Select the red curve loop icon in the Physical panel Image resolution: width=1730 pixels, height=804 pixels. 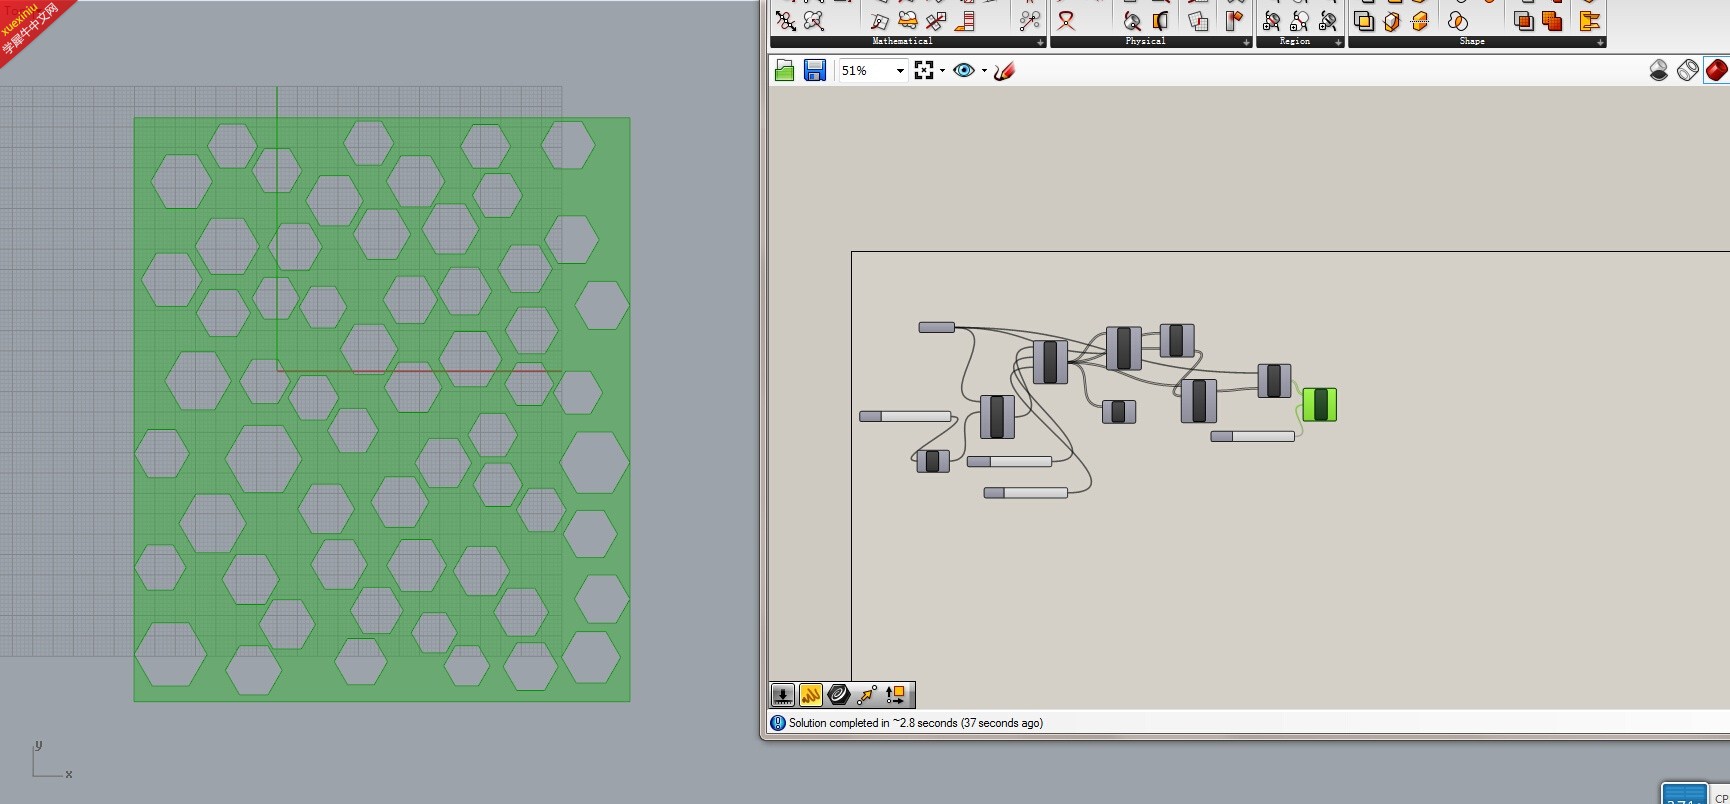1067,21
